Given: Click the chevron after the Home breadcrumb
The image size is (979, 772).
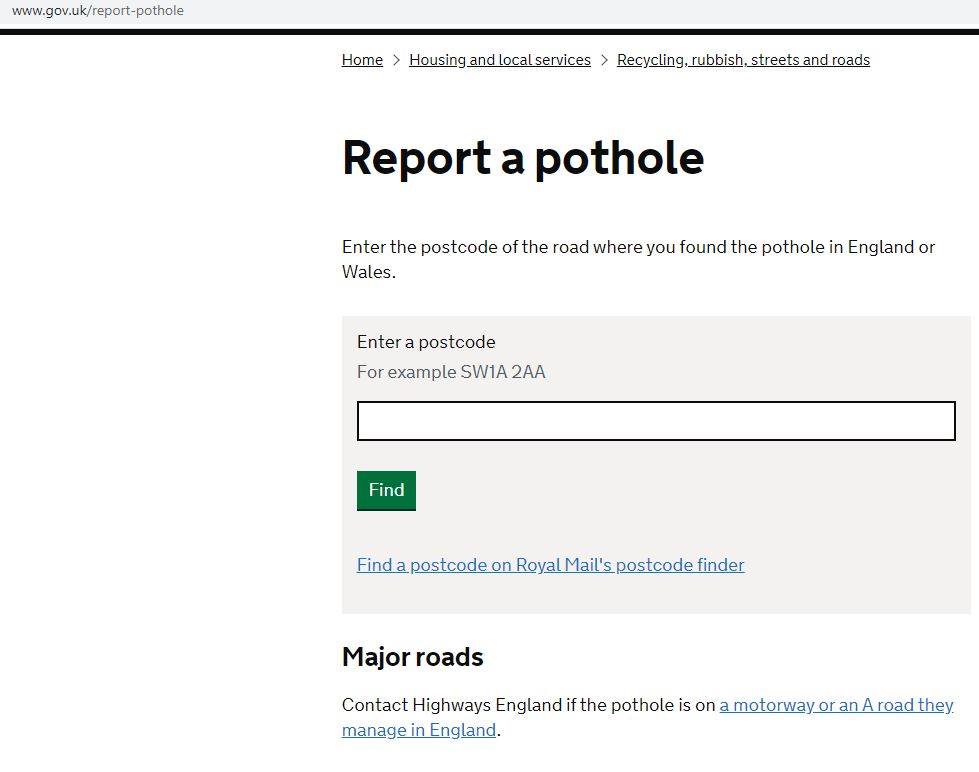Looking at the screenshot, I should pyautogui.click(x=396, y=60).
